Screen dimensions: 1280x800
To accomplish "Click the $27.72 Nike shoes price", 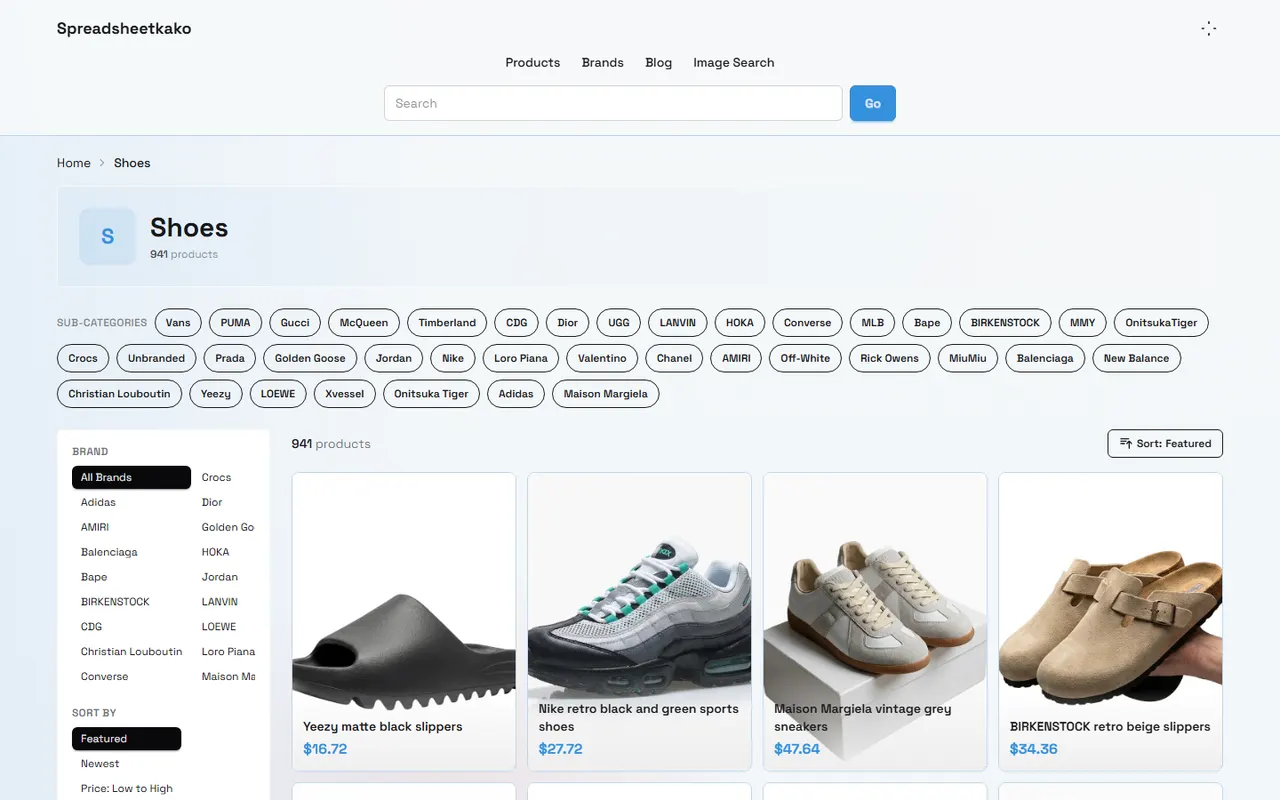I will click(560, 749).
